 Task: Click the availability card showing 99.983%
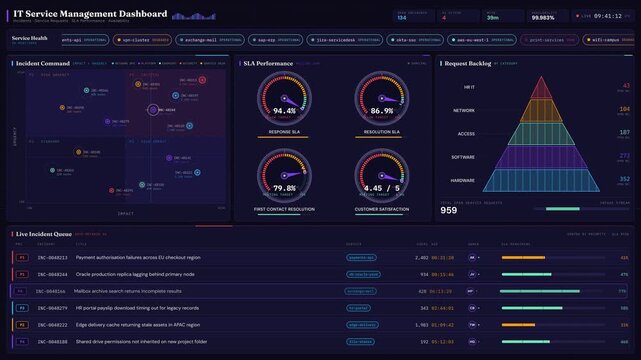tap(548, 16)
